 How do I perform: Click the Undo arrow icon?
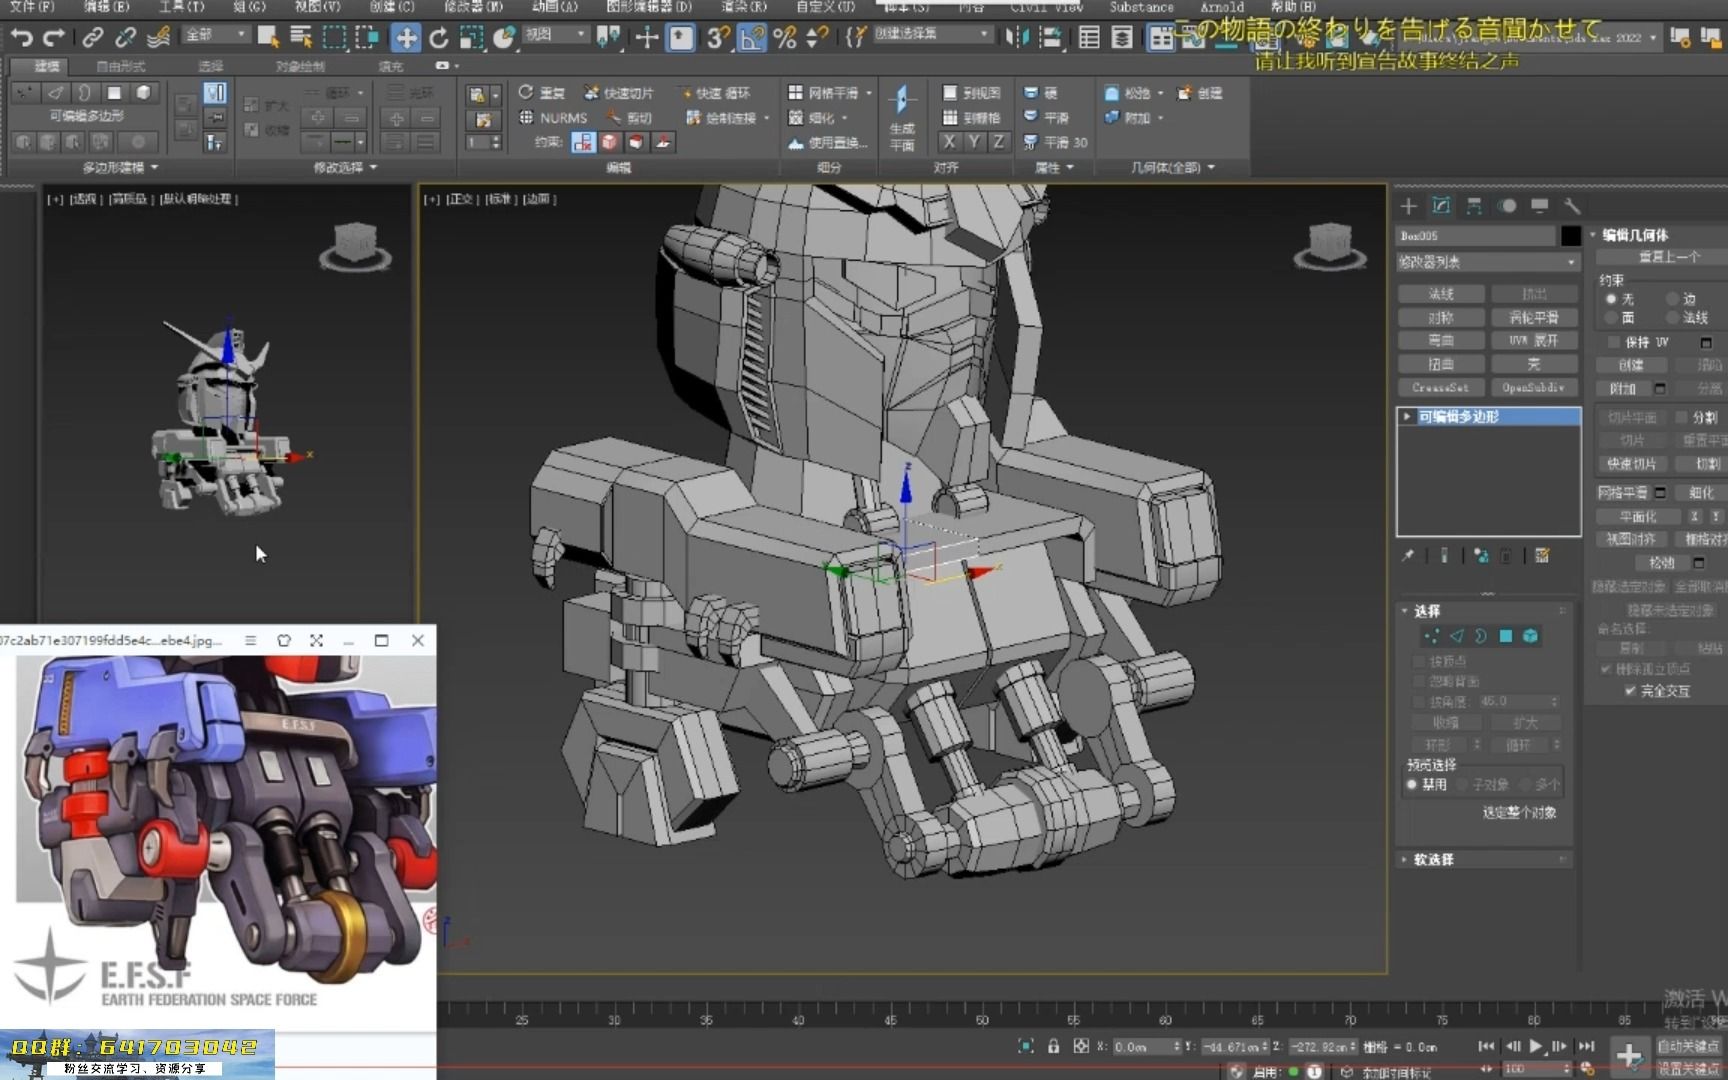click(x=20, y=38)
